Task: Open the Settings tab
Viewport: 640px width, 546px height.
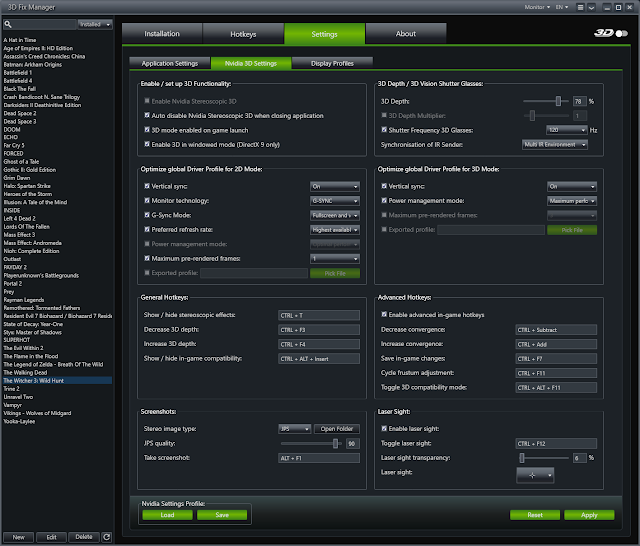Action: coord(324,34)
